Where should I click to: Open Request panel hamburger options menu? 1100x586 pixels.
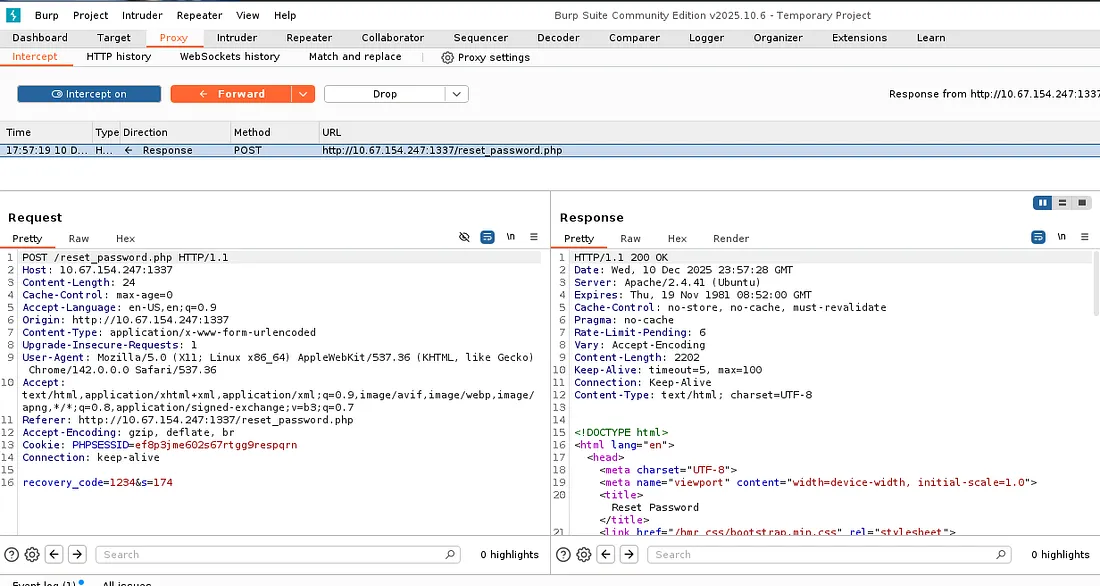click(534, 238)
